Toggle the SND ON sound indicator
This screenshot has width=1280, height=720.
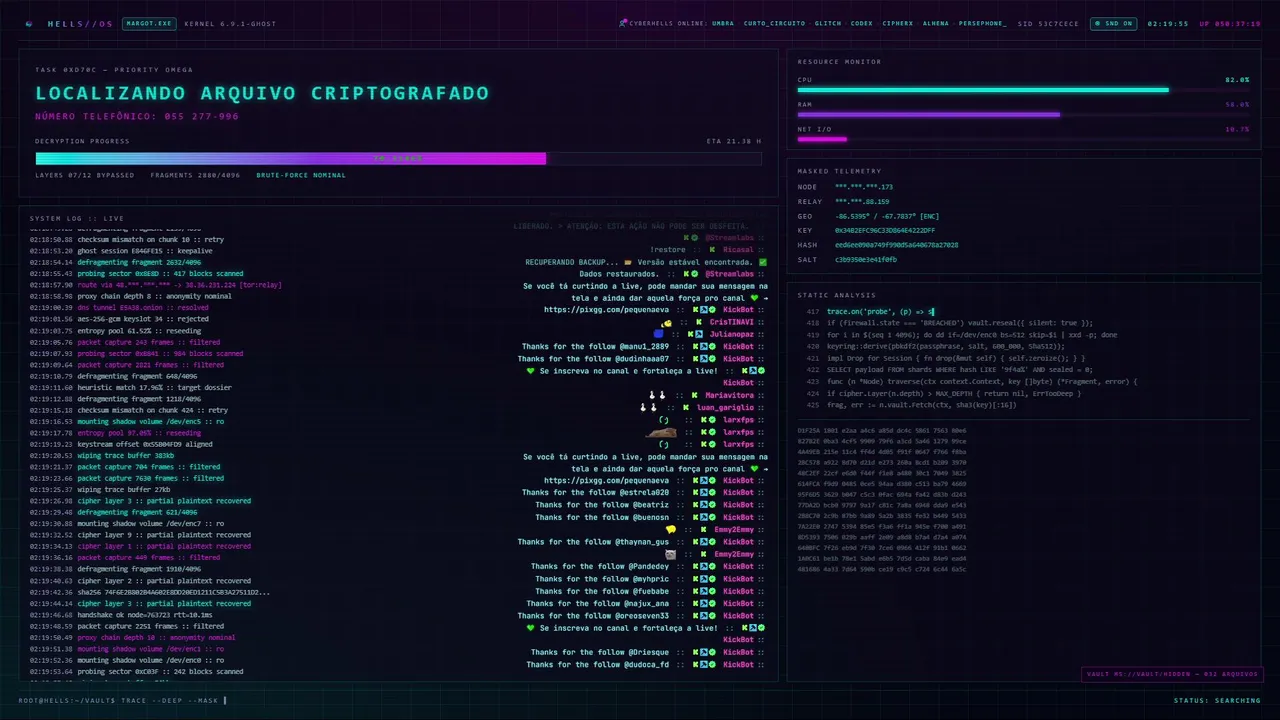[x=1113, y=23]
